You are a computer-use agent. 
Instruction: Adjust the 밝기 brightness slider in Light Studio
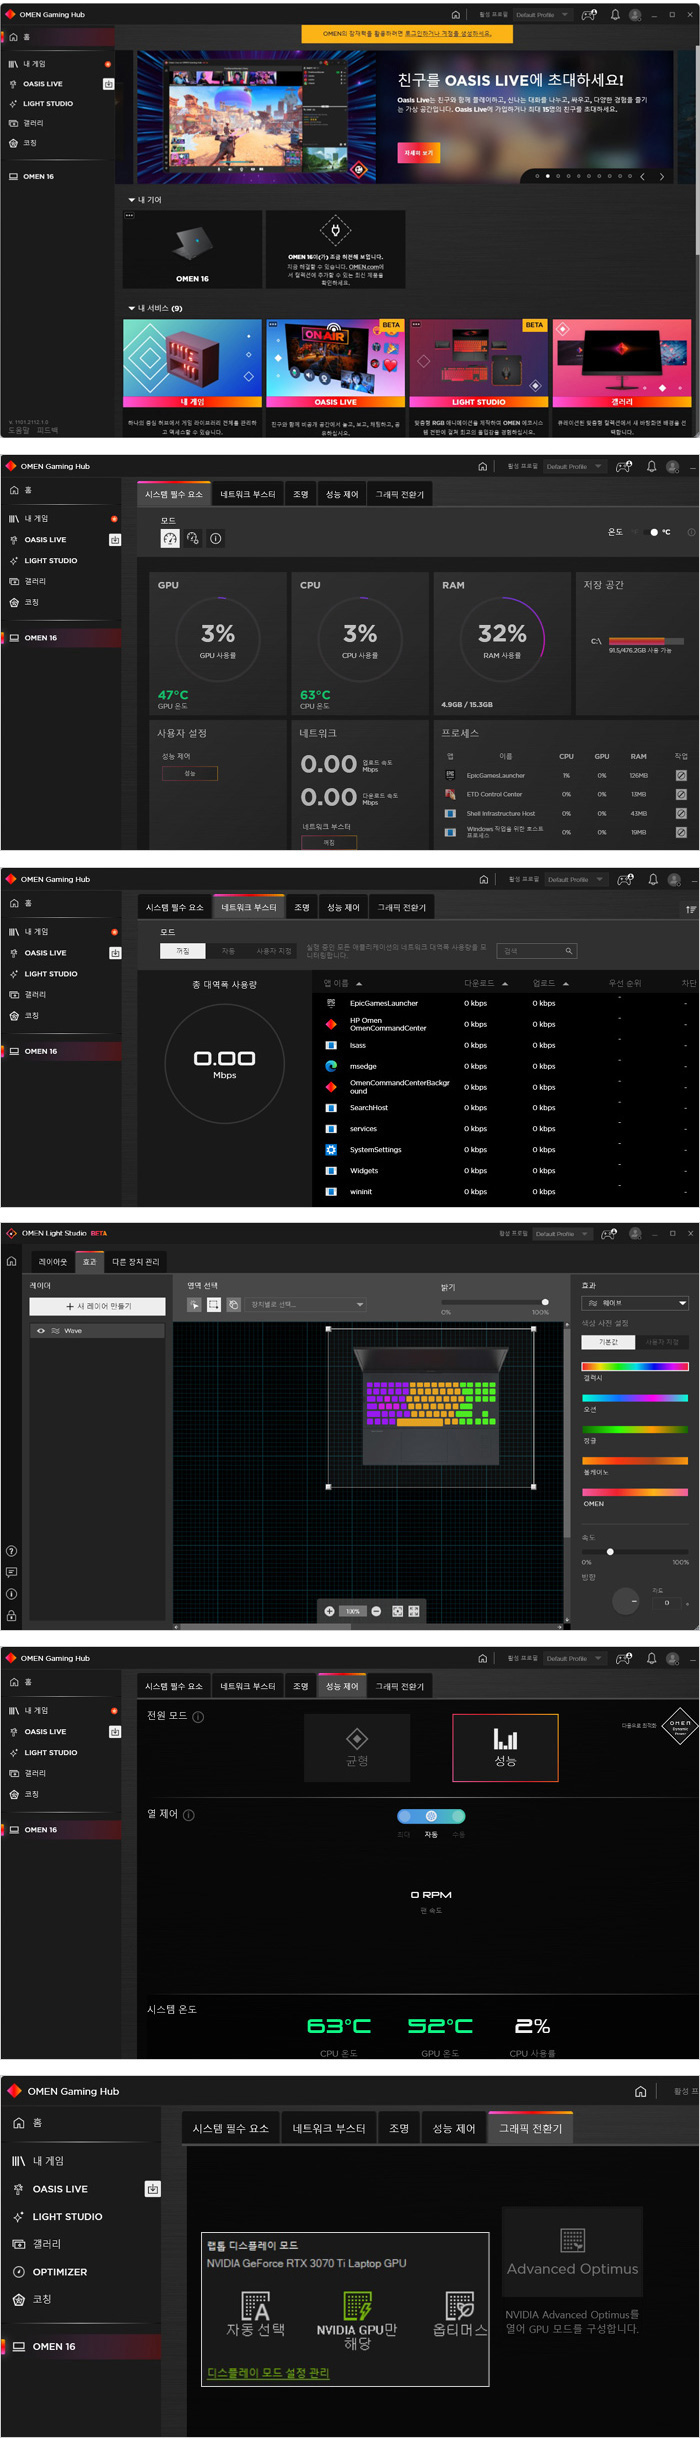coord(495,1302)
